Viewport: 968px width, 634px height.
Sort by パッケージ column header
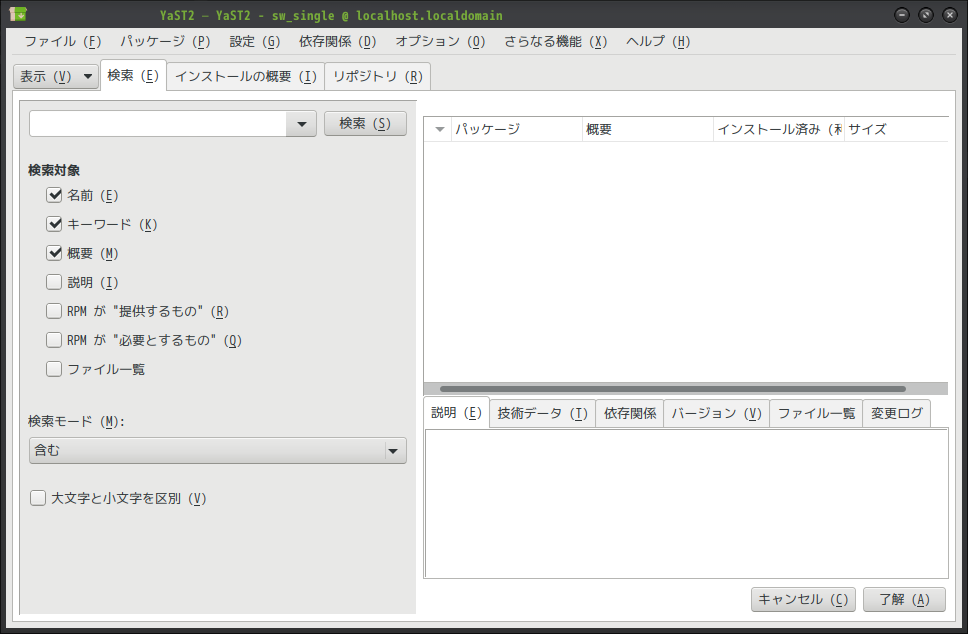[x=517, y=130]
